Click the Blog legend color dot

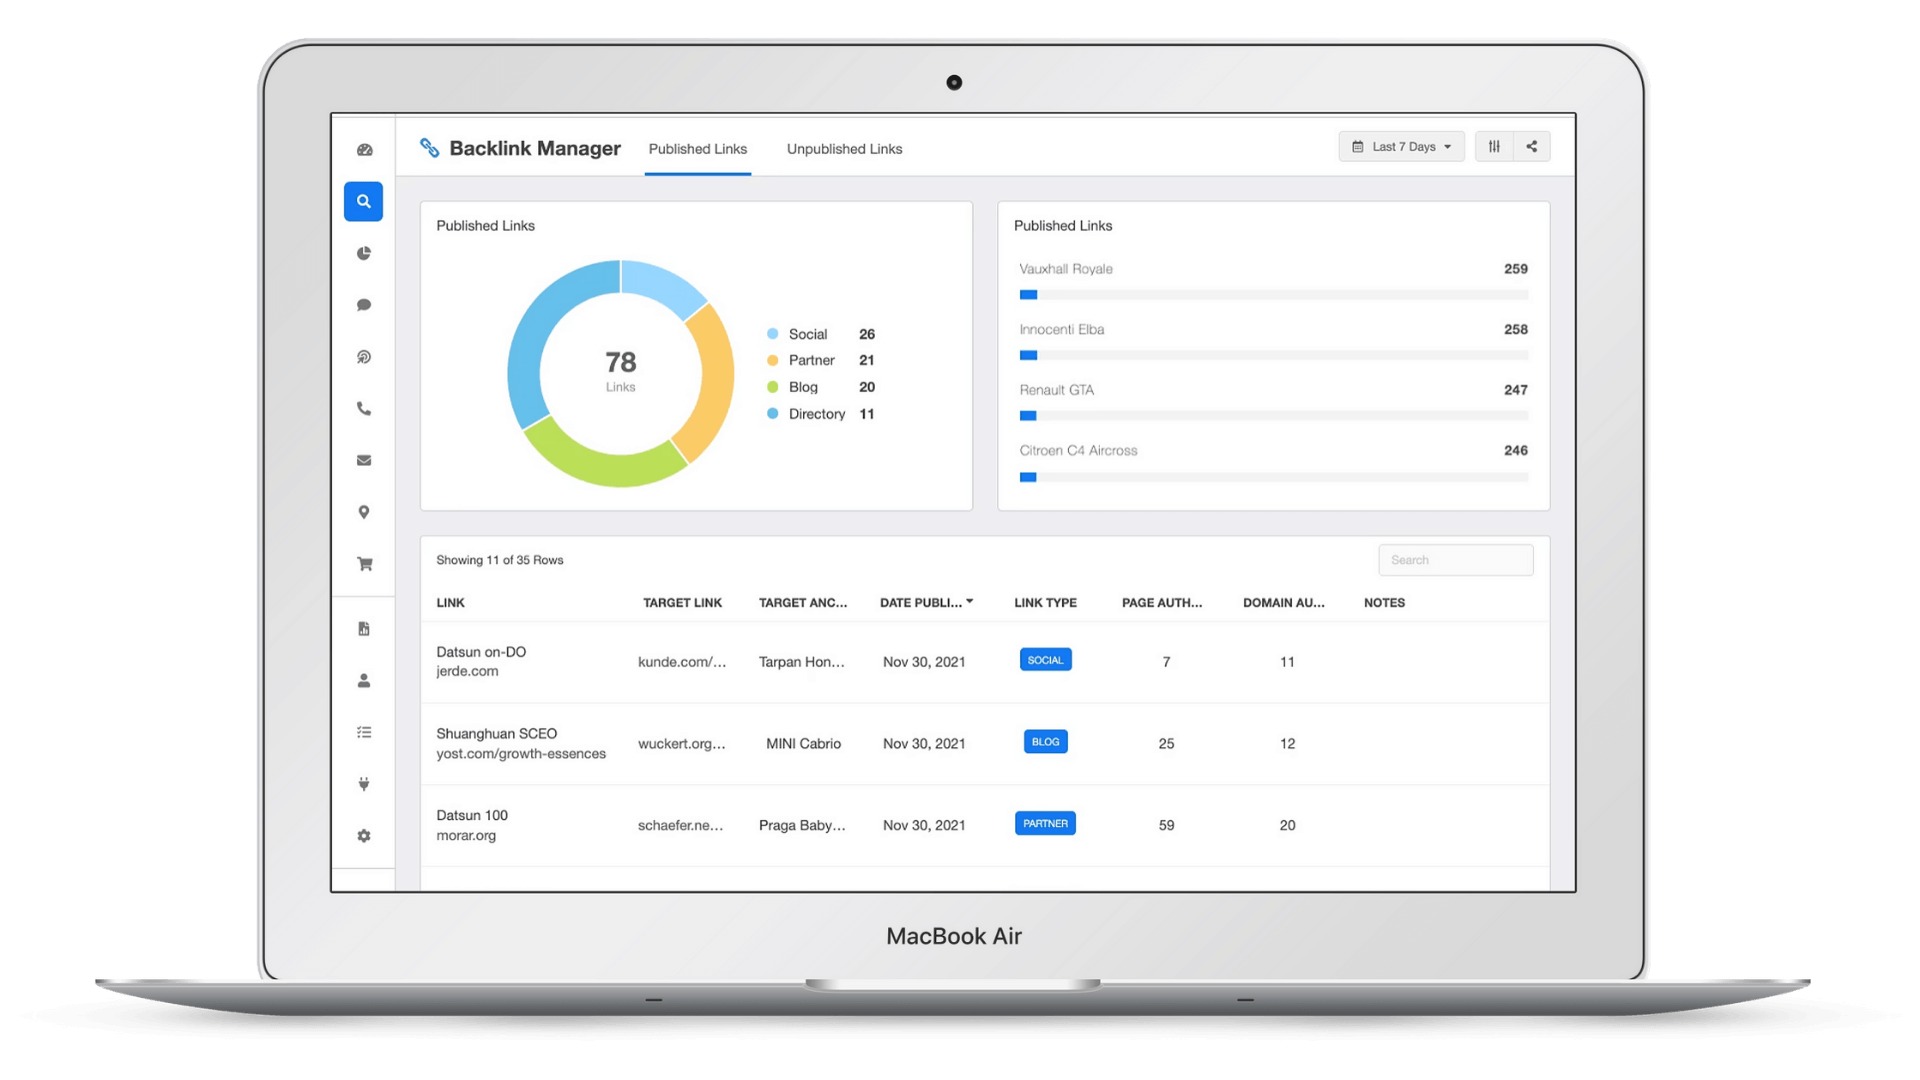pyautogui.click(x=772, y=387)
